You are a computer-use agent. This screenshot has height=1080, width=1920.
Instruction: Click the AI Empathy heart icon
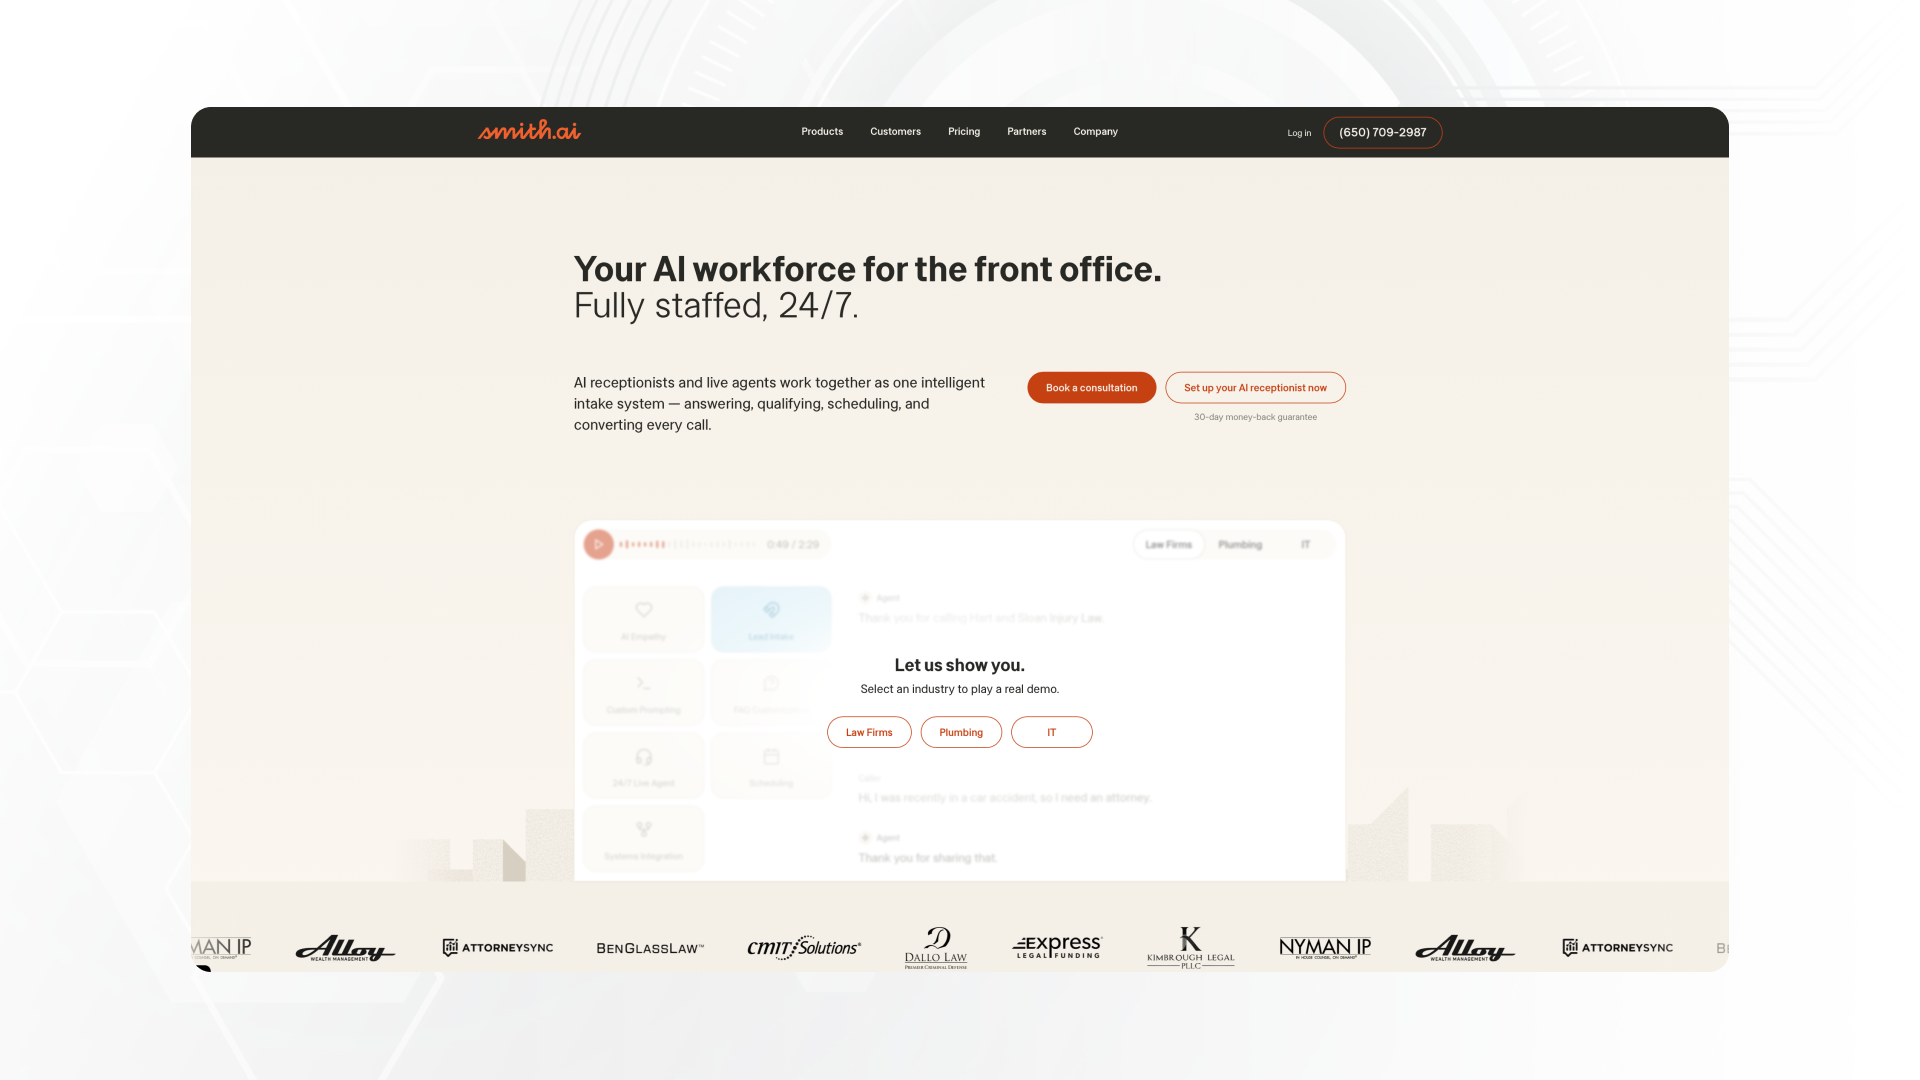pyautogui.click(x=643, y=610)
